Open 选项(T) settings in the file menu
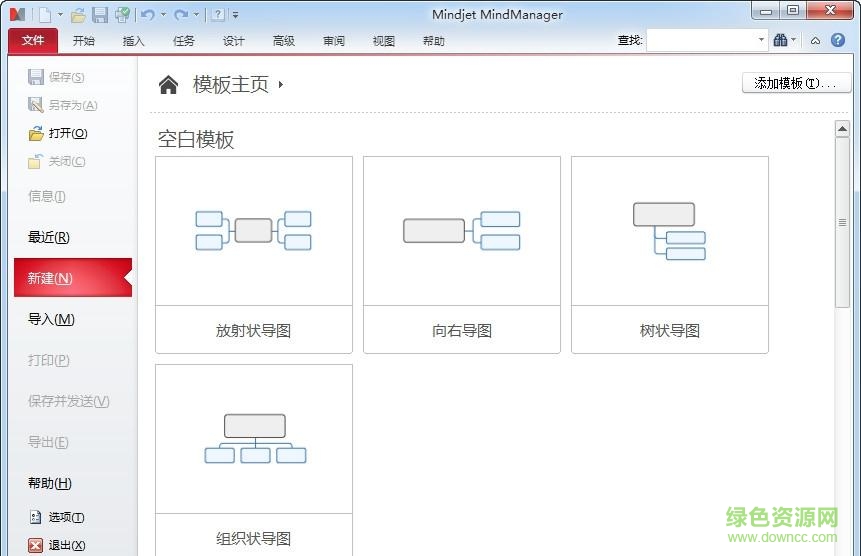This screenshot has width=861, height=556. tap(57, 517)
